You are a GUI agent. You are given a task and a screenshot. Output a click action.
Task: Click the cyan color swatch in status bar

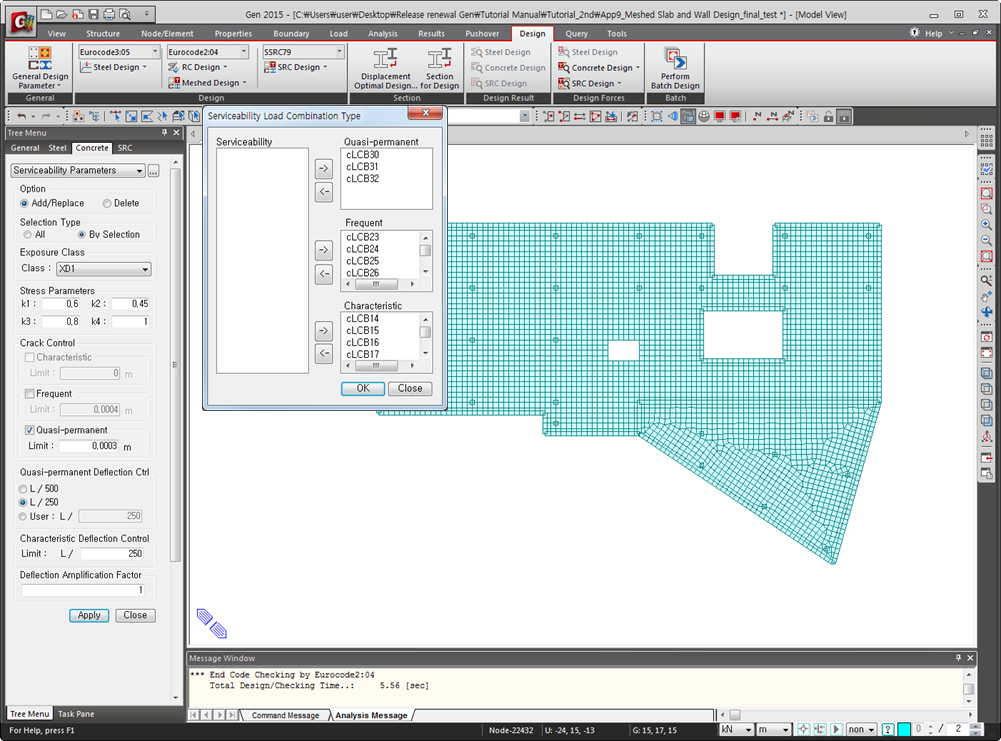click(x=904, y=730)
